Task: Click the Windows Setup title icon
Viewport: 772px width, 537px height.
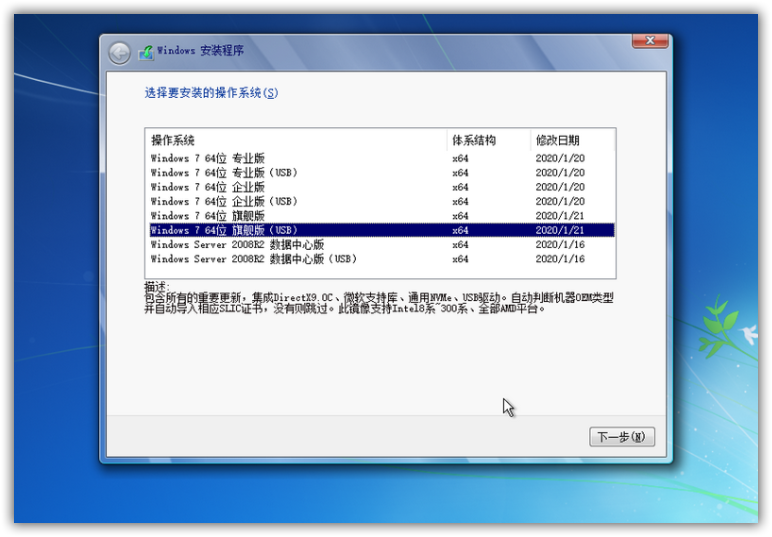Action: coord(146,52)
